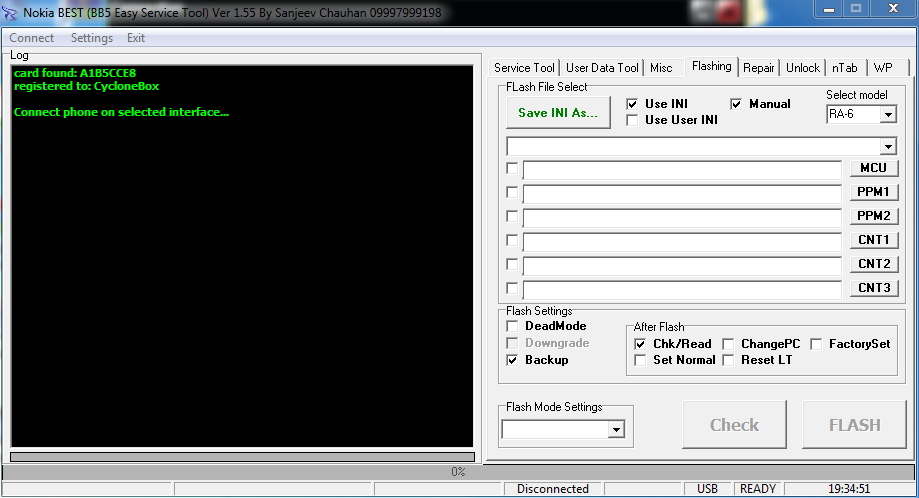Image resolution: width=919 pixels, height=498 pixels.
Task: Tick the checkbox beside the CNT3 field
Action: [x=512, y=288]
